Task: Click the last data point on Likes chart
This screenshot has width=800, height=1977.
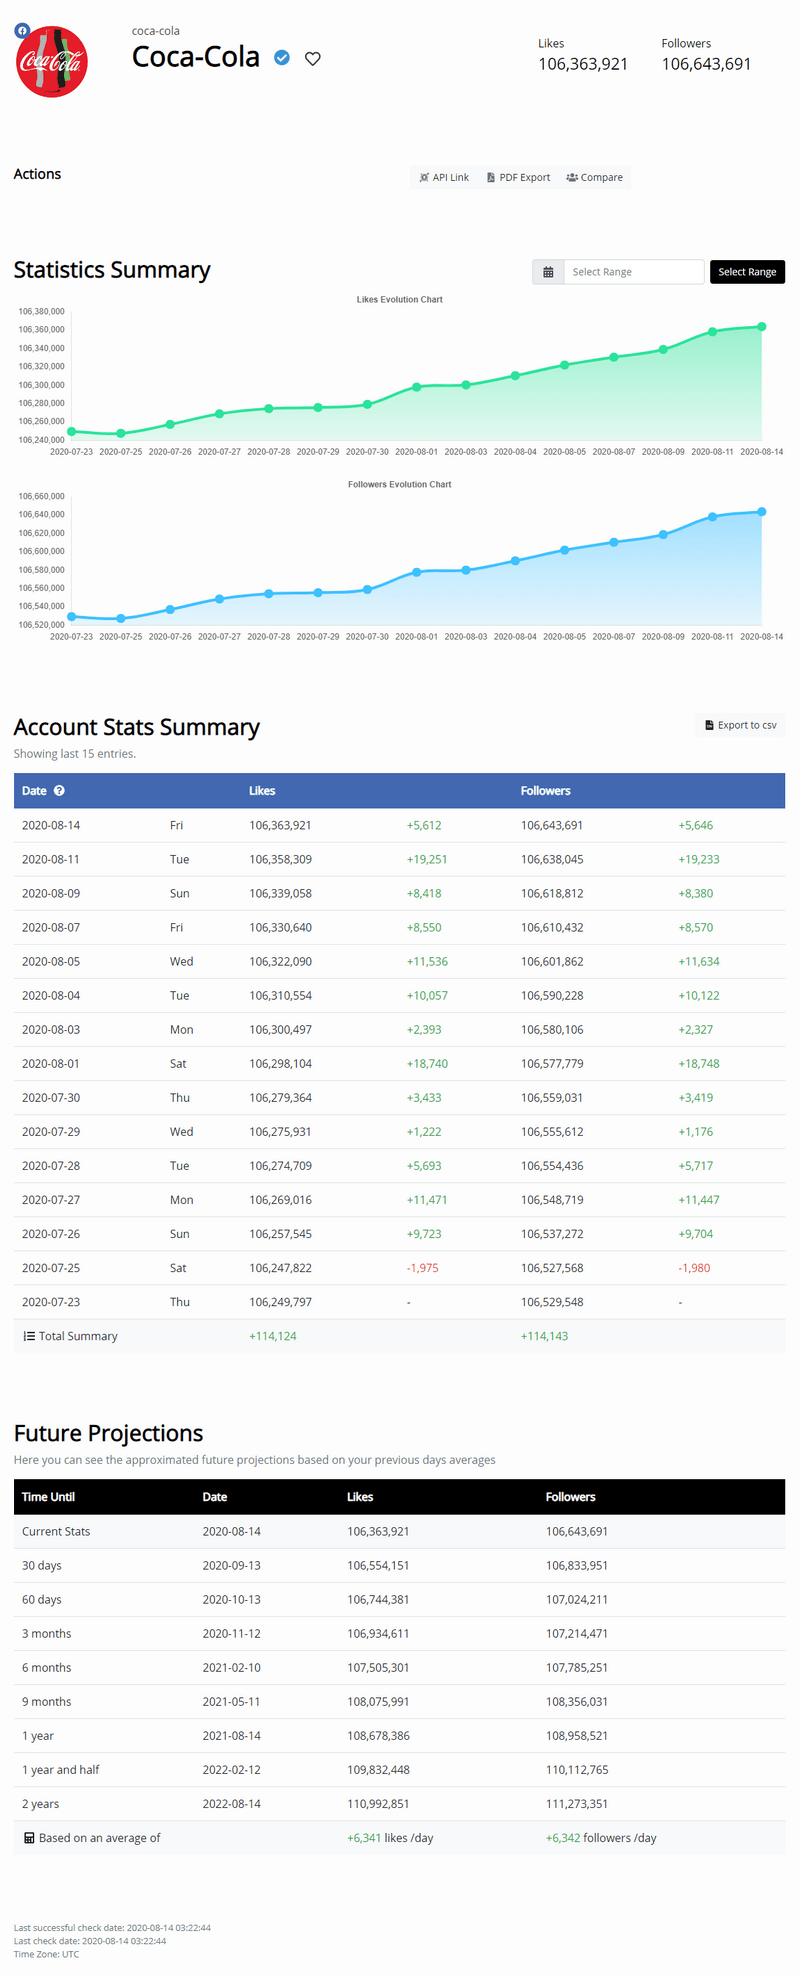Action: tap(762, 327)
